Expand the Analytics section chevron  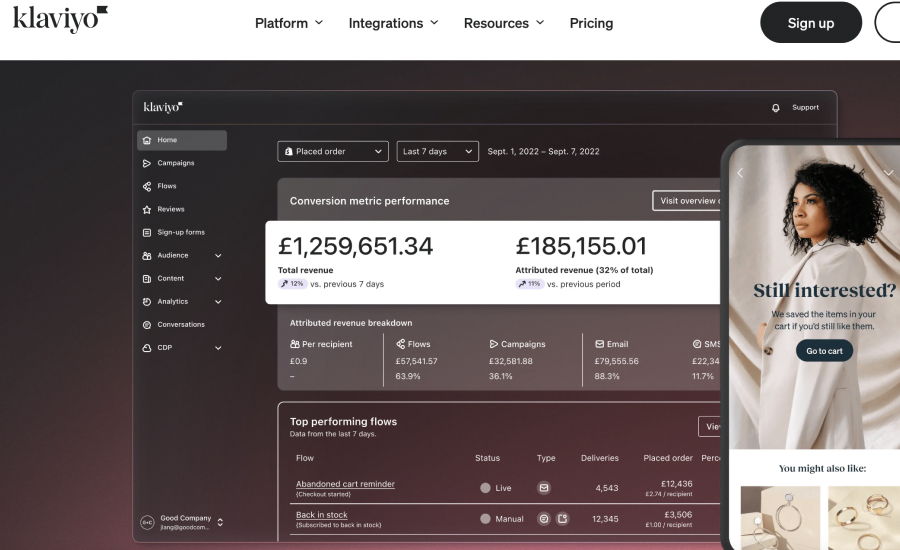218,301
